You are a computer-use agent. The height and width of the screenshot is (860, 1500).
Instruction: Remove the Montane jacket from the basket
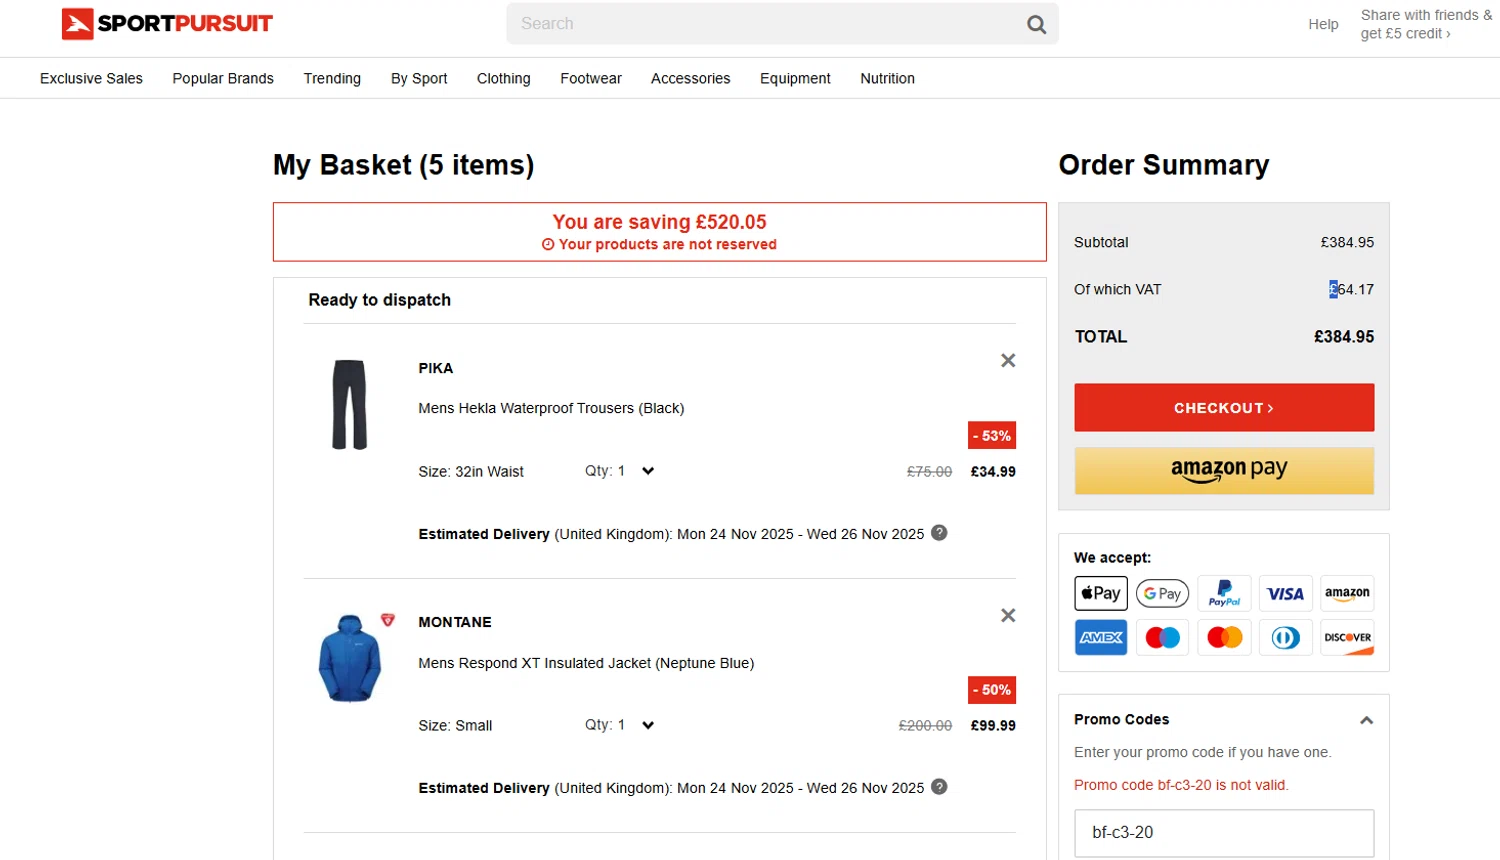tap(1008, 616)
